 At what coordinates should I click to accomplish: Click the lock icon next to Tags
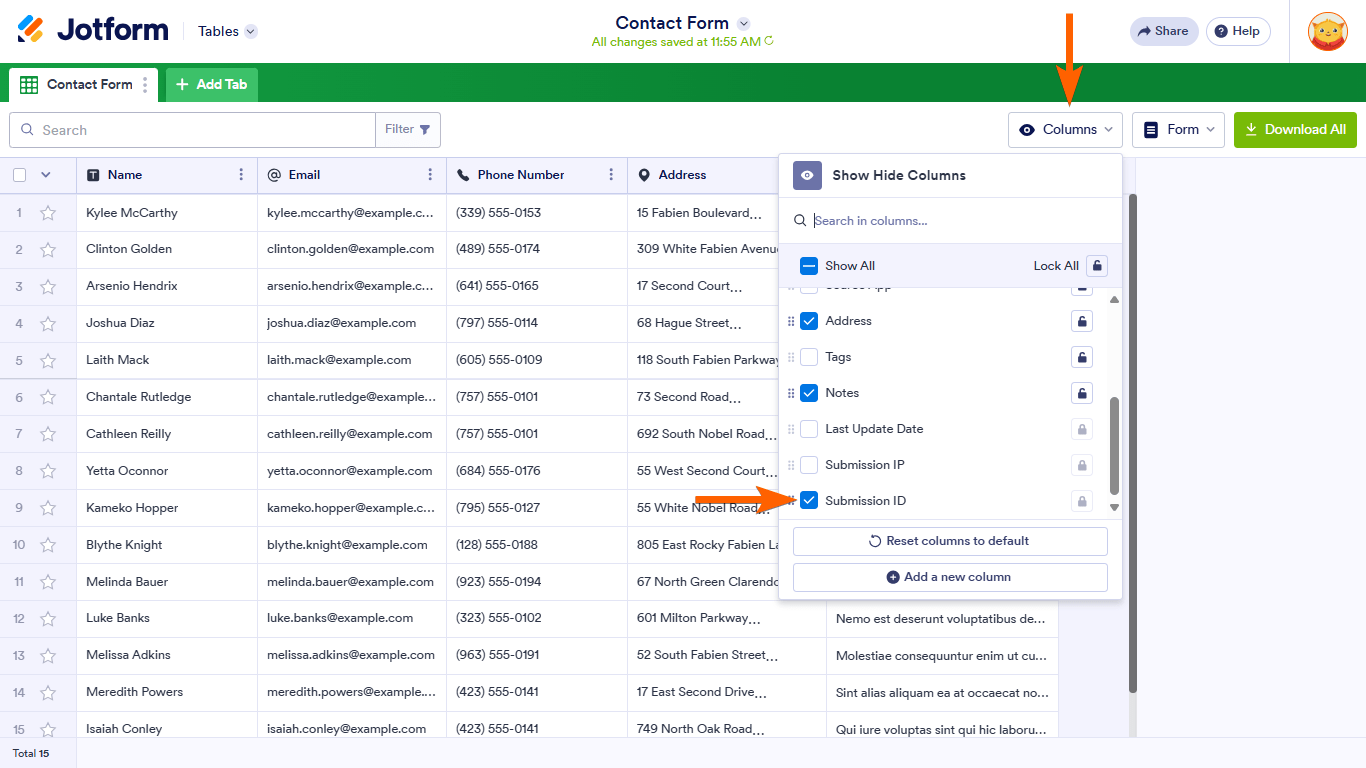coord(1081,357)
